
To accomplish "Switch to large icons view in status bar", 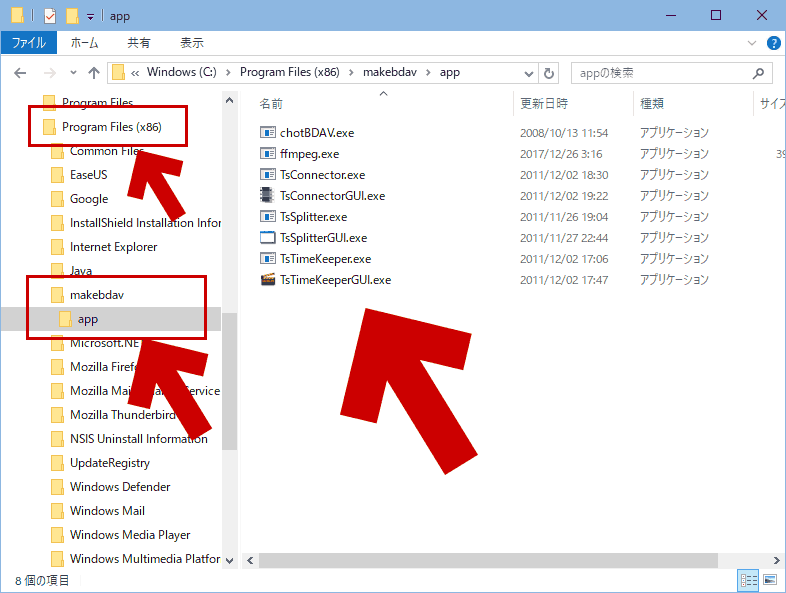I will pyautogui.click(x=770, y=580).
